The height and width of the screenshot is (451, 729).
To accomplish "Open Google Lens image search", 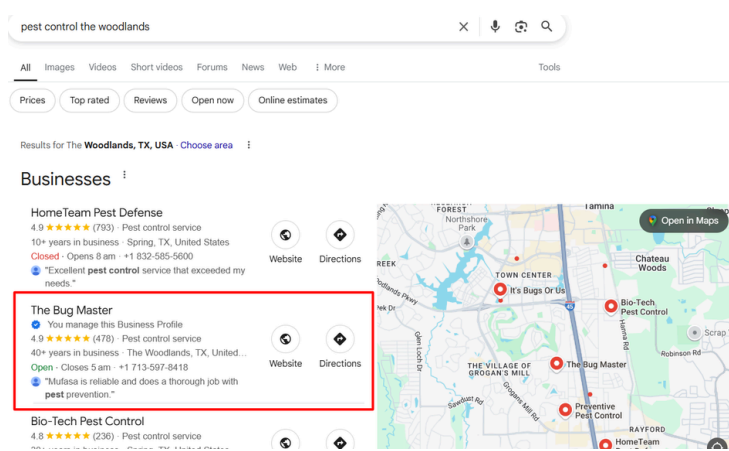I will (521, 27).
